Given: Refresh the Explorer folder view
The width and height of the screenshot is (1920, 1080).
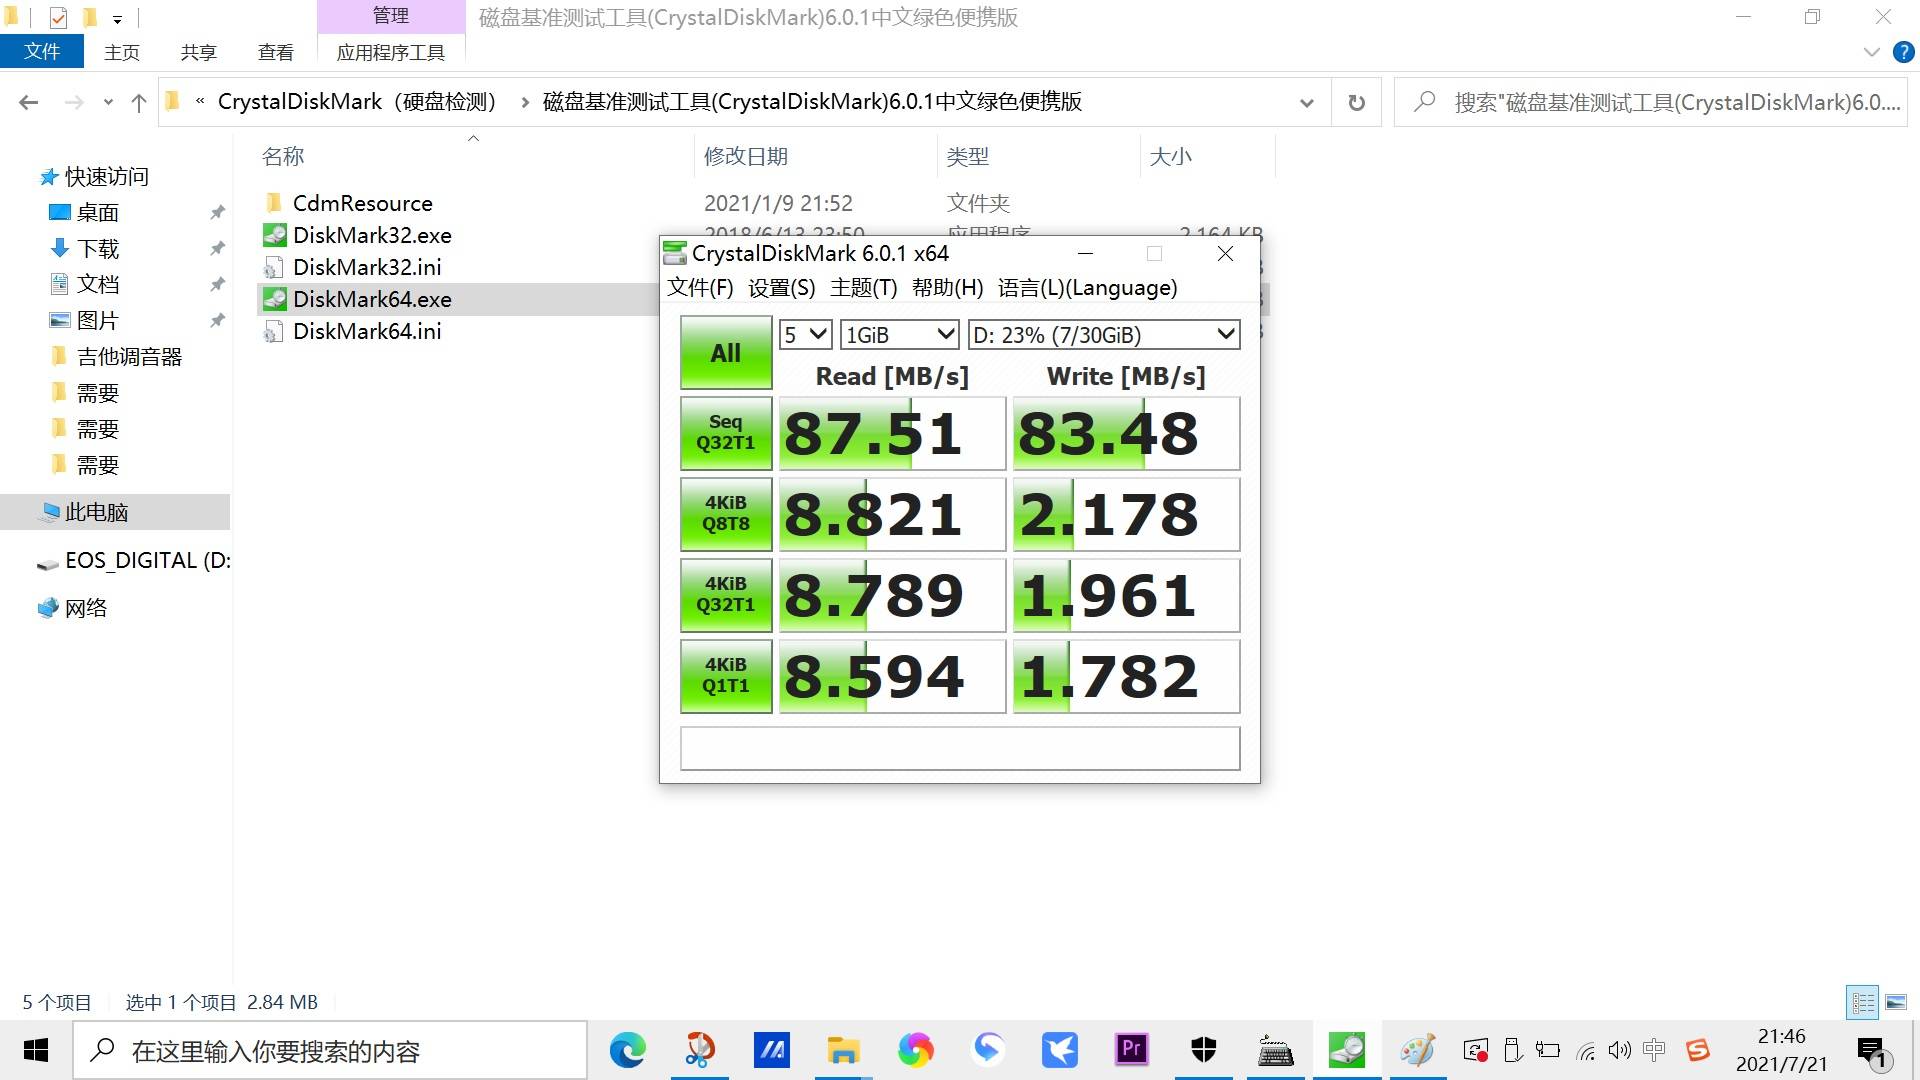Looking at the screenshot, I should (1356, 102).
